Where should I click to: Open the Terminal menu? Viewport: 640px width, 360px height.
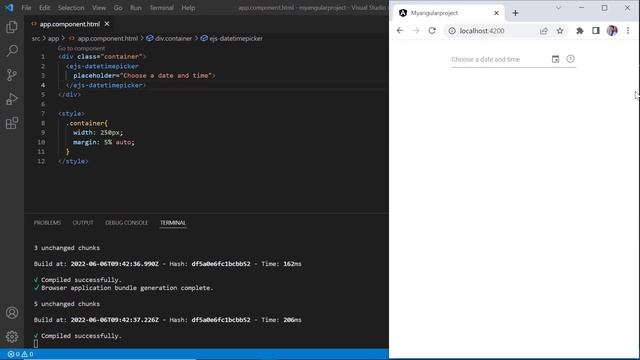(x=161, y=8)
